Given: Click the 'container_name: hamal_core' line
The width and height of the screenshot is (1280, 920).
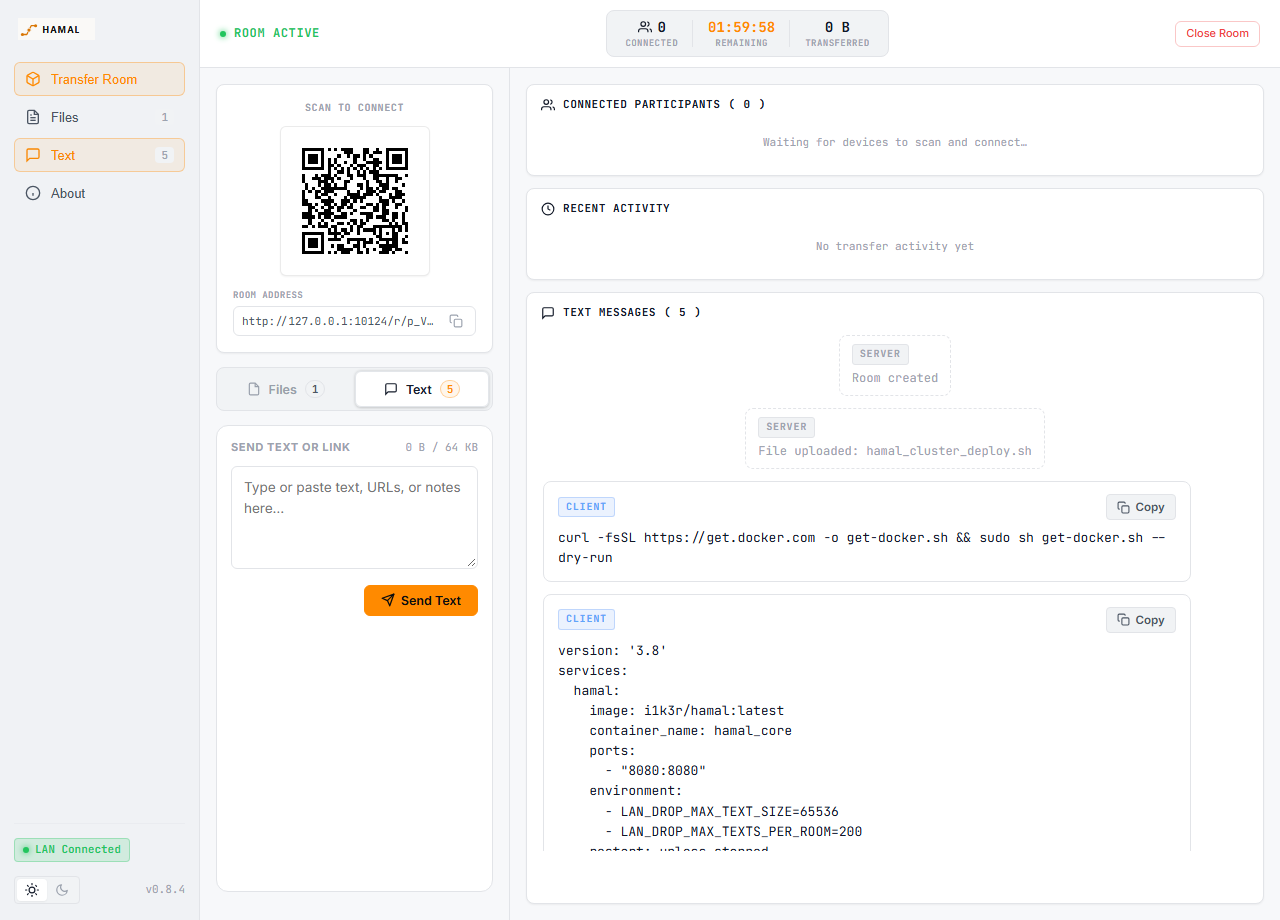Looking at the screenshot, I should pyautogui.click(x=690, y=731).
